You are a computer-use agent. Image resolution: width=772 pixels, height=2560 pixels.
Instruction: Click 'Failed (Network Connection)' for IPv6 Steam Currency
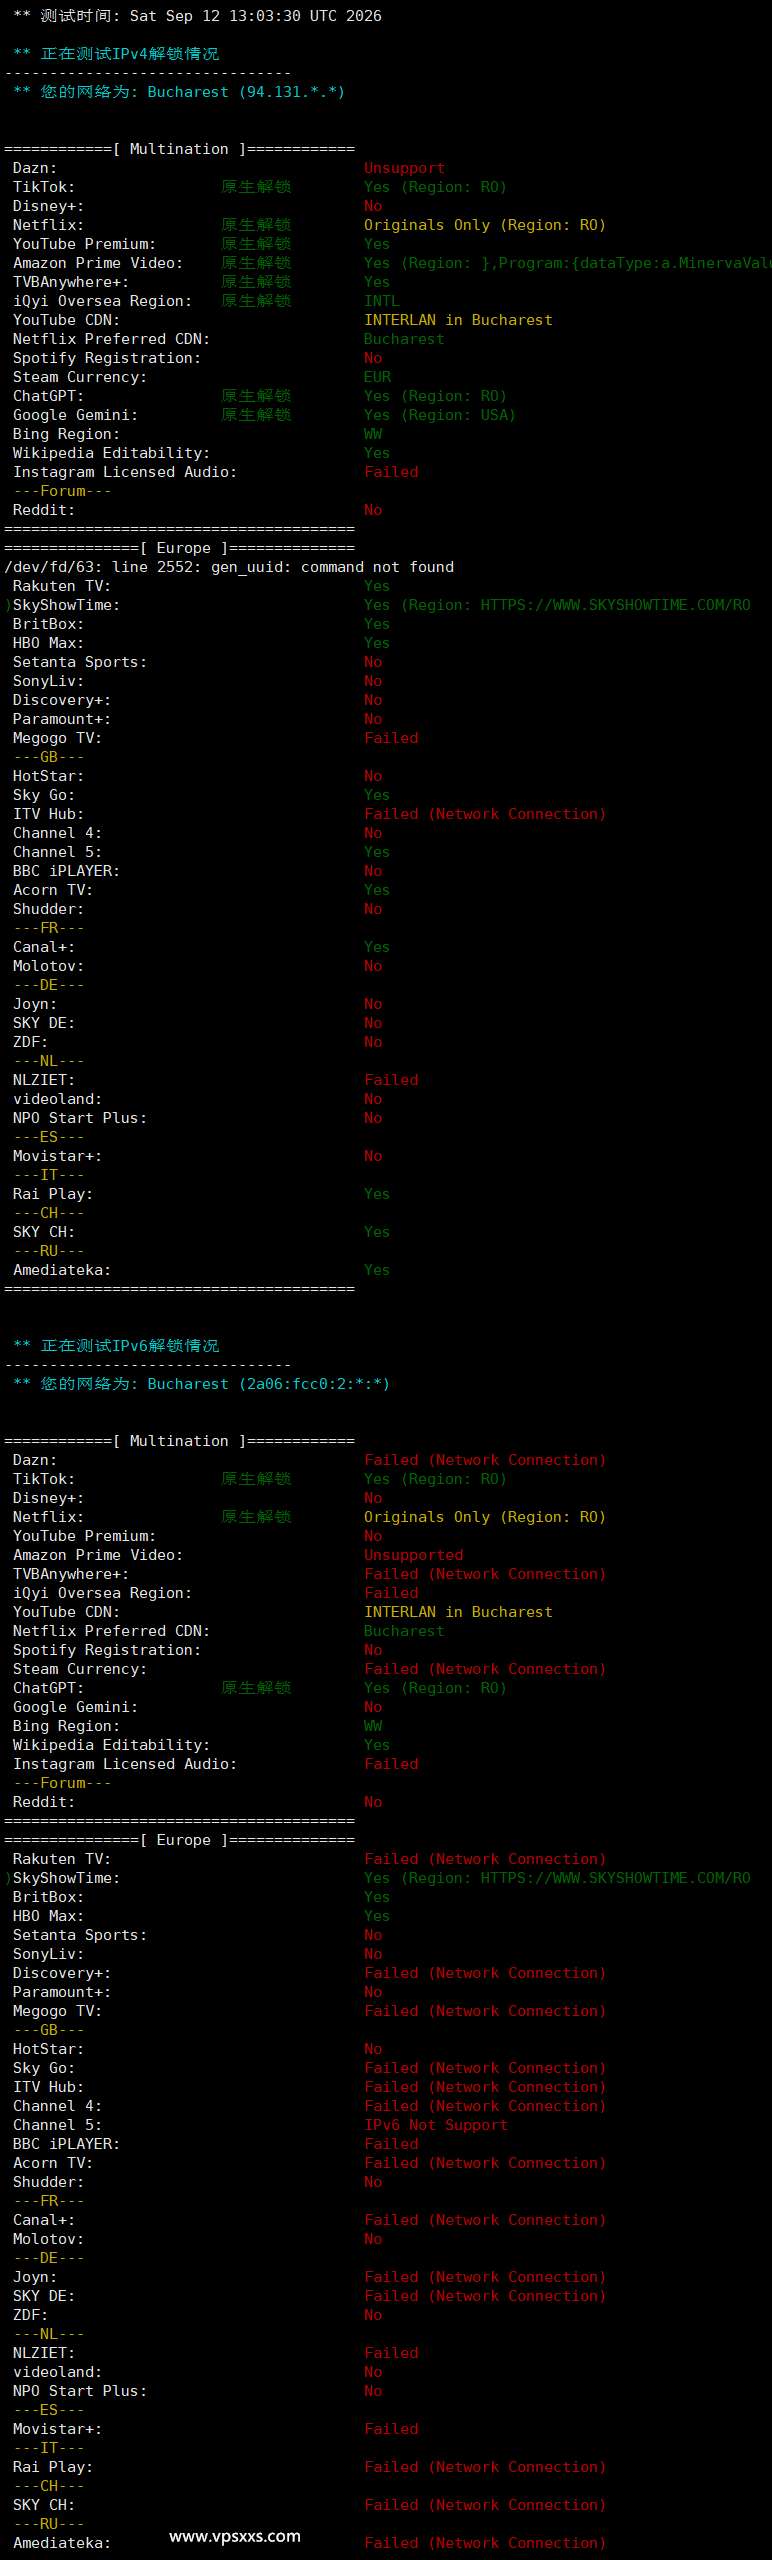click(485, 1669)
